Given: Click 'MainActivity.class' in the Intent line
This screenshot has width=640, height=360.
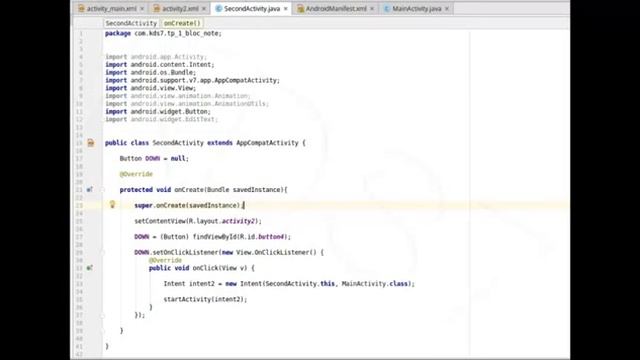Looking at the screenshot, I should coord(374,284).
